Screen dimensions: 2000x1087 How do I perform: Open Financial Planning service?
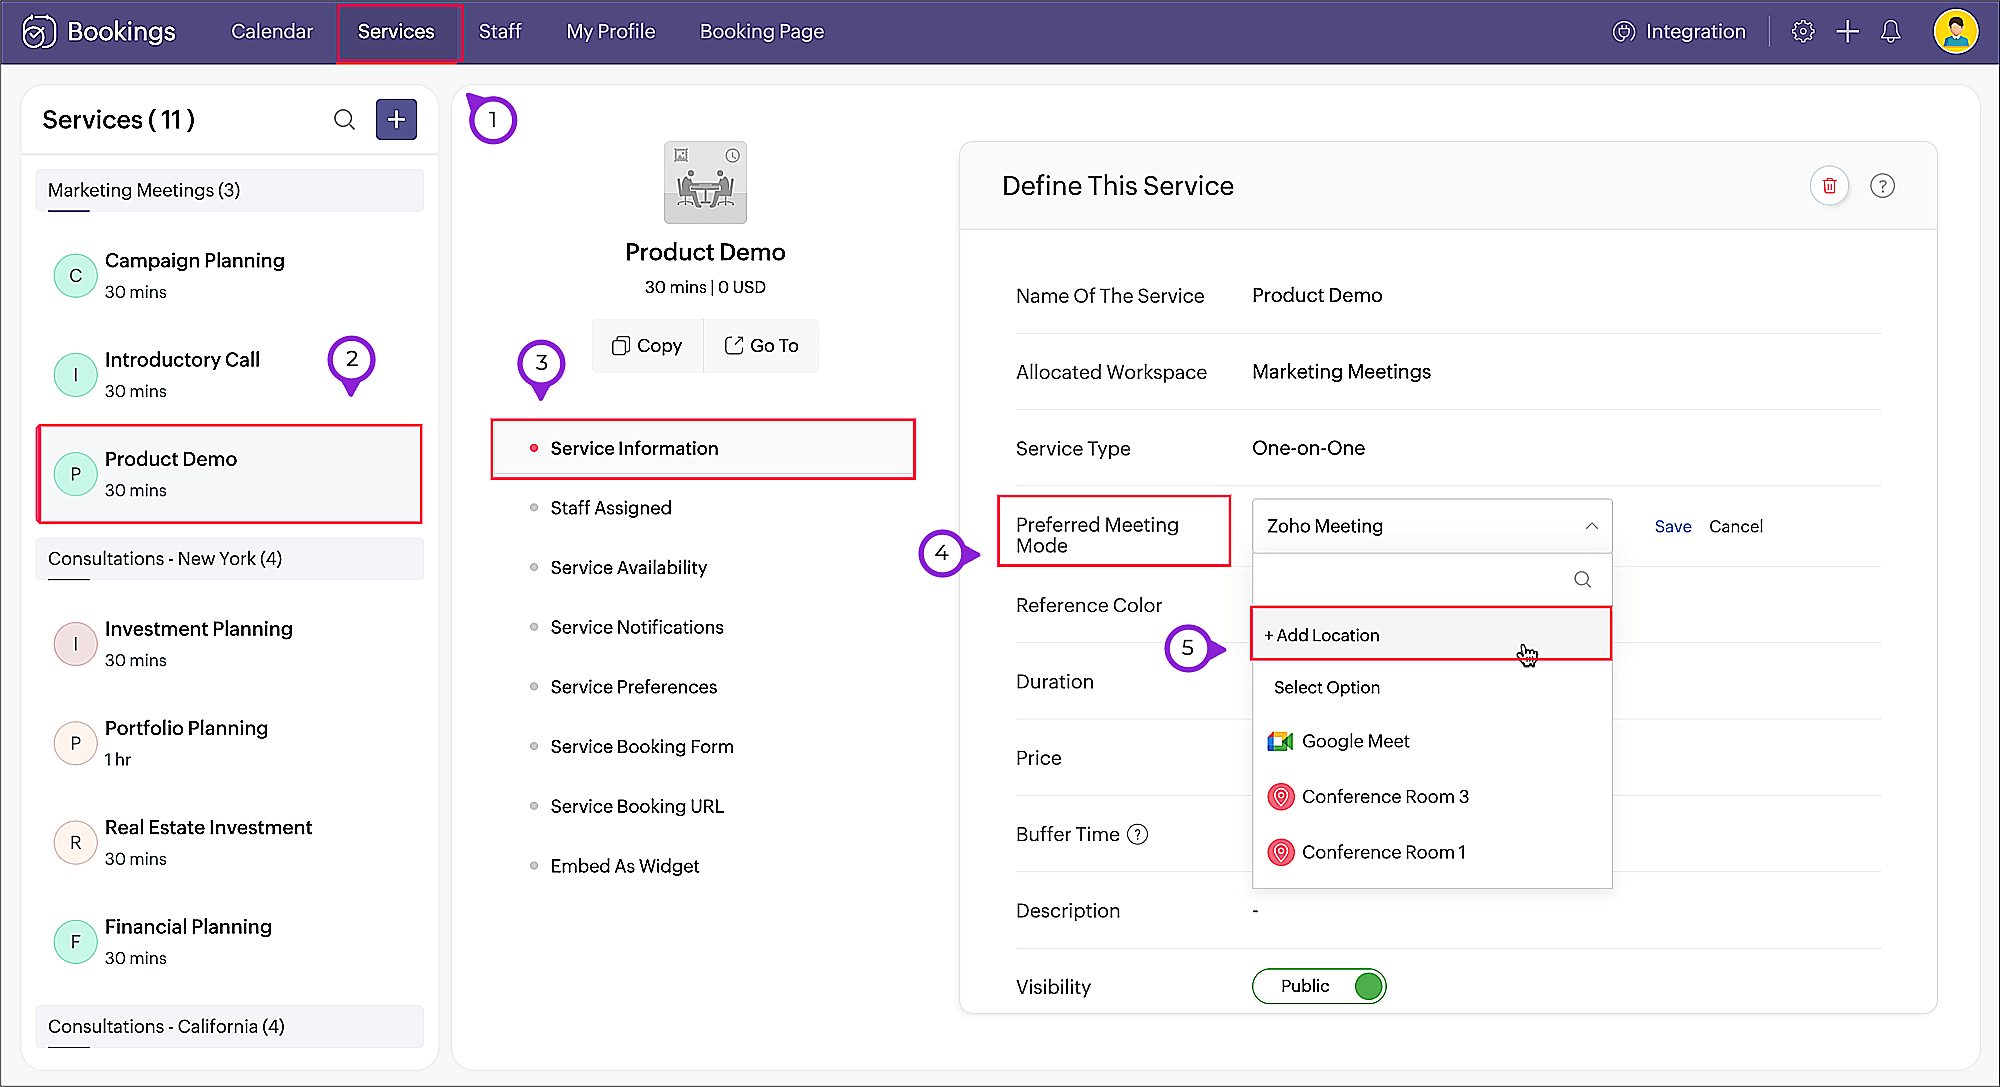(x=229, y=942)
